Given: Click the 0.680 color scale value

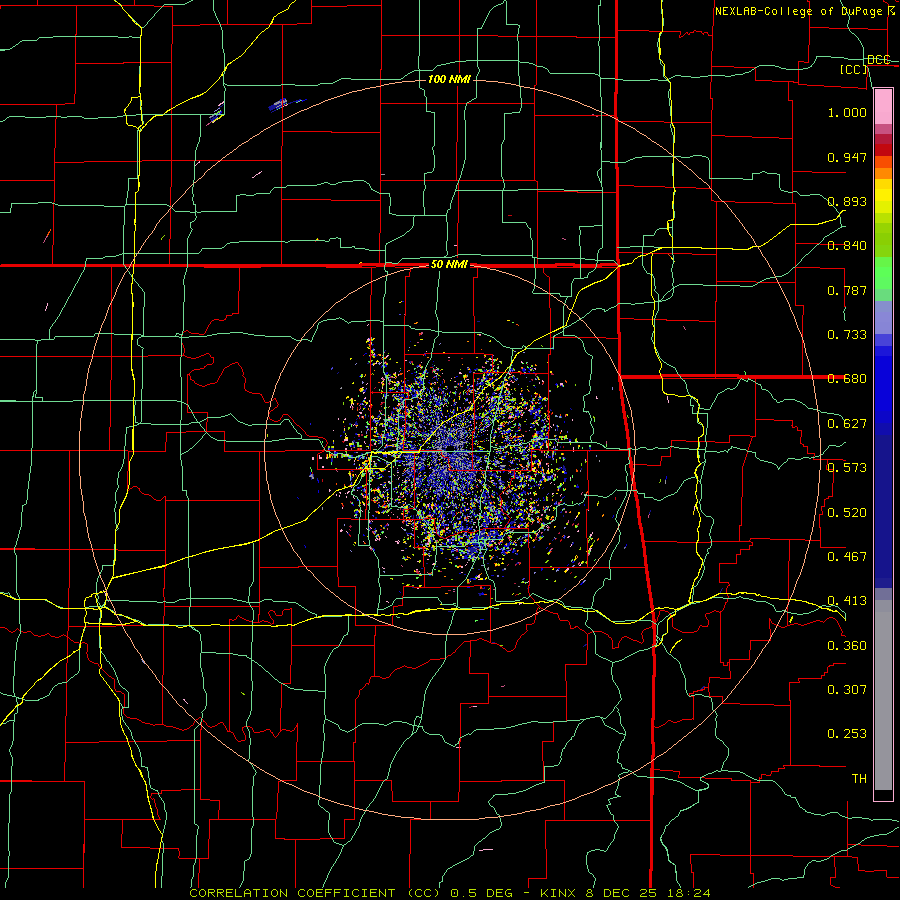Looking at the screenshot, I should point(847,379).
